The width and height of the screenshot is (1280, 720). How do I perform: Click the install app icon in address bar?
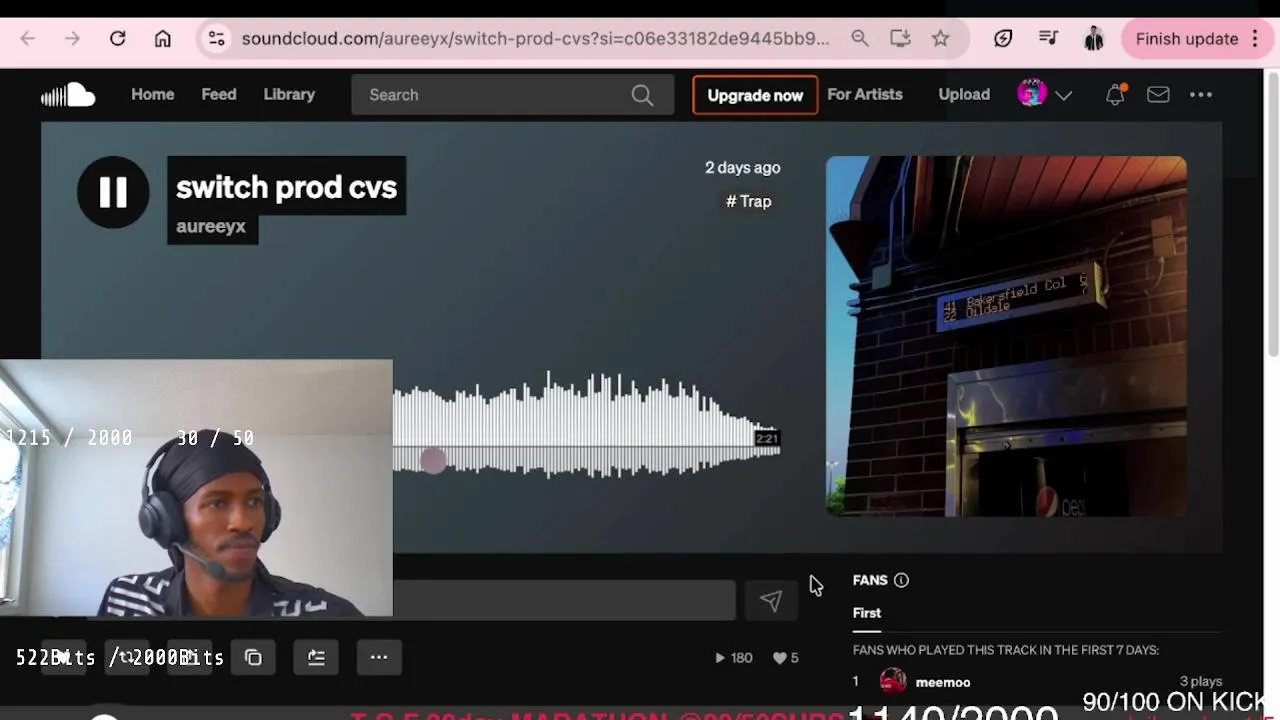point(900,39)
